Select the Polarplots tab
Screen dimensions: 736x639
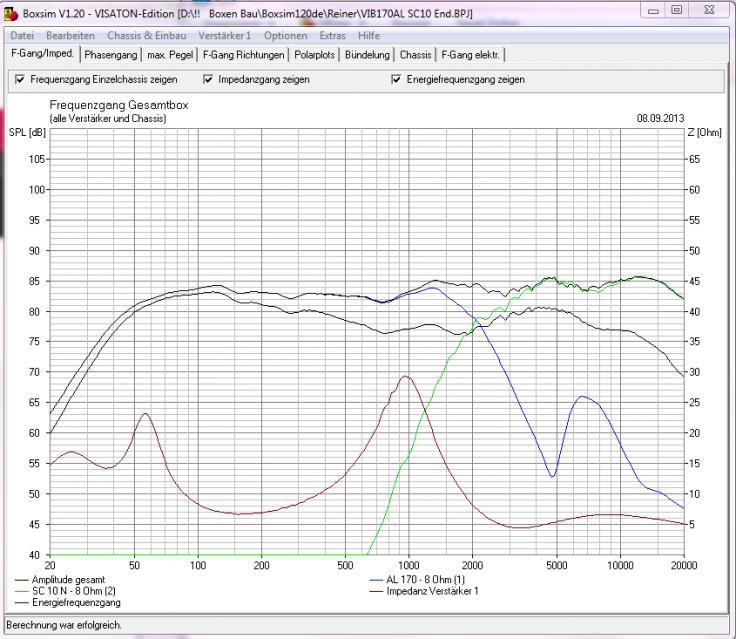[x=314, y=55]
